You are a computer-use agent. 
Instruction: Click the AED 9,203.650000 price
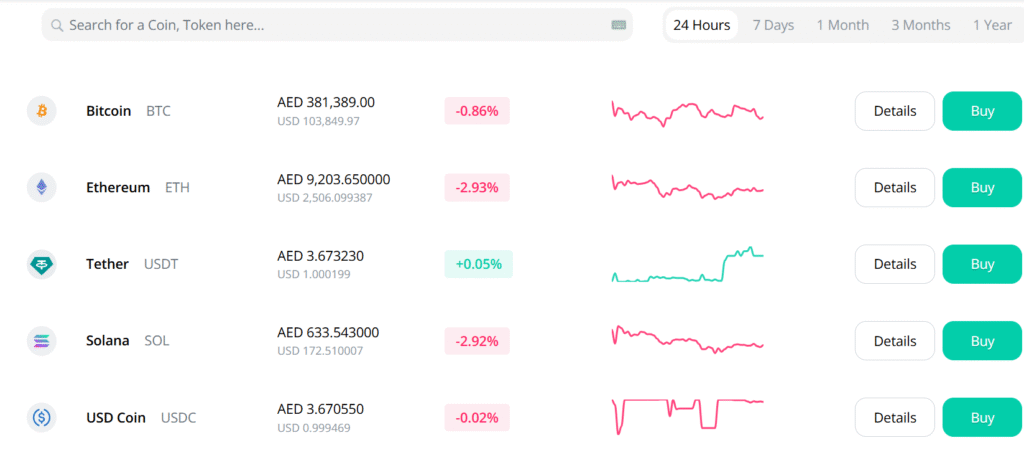pyautogui.click(x=334, y=179)
